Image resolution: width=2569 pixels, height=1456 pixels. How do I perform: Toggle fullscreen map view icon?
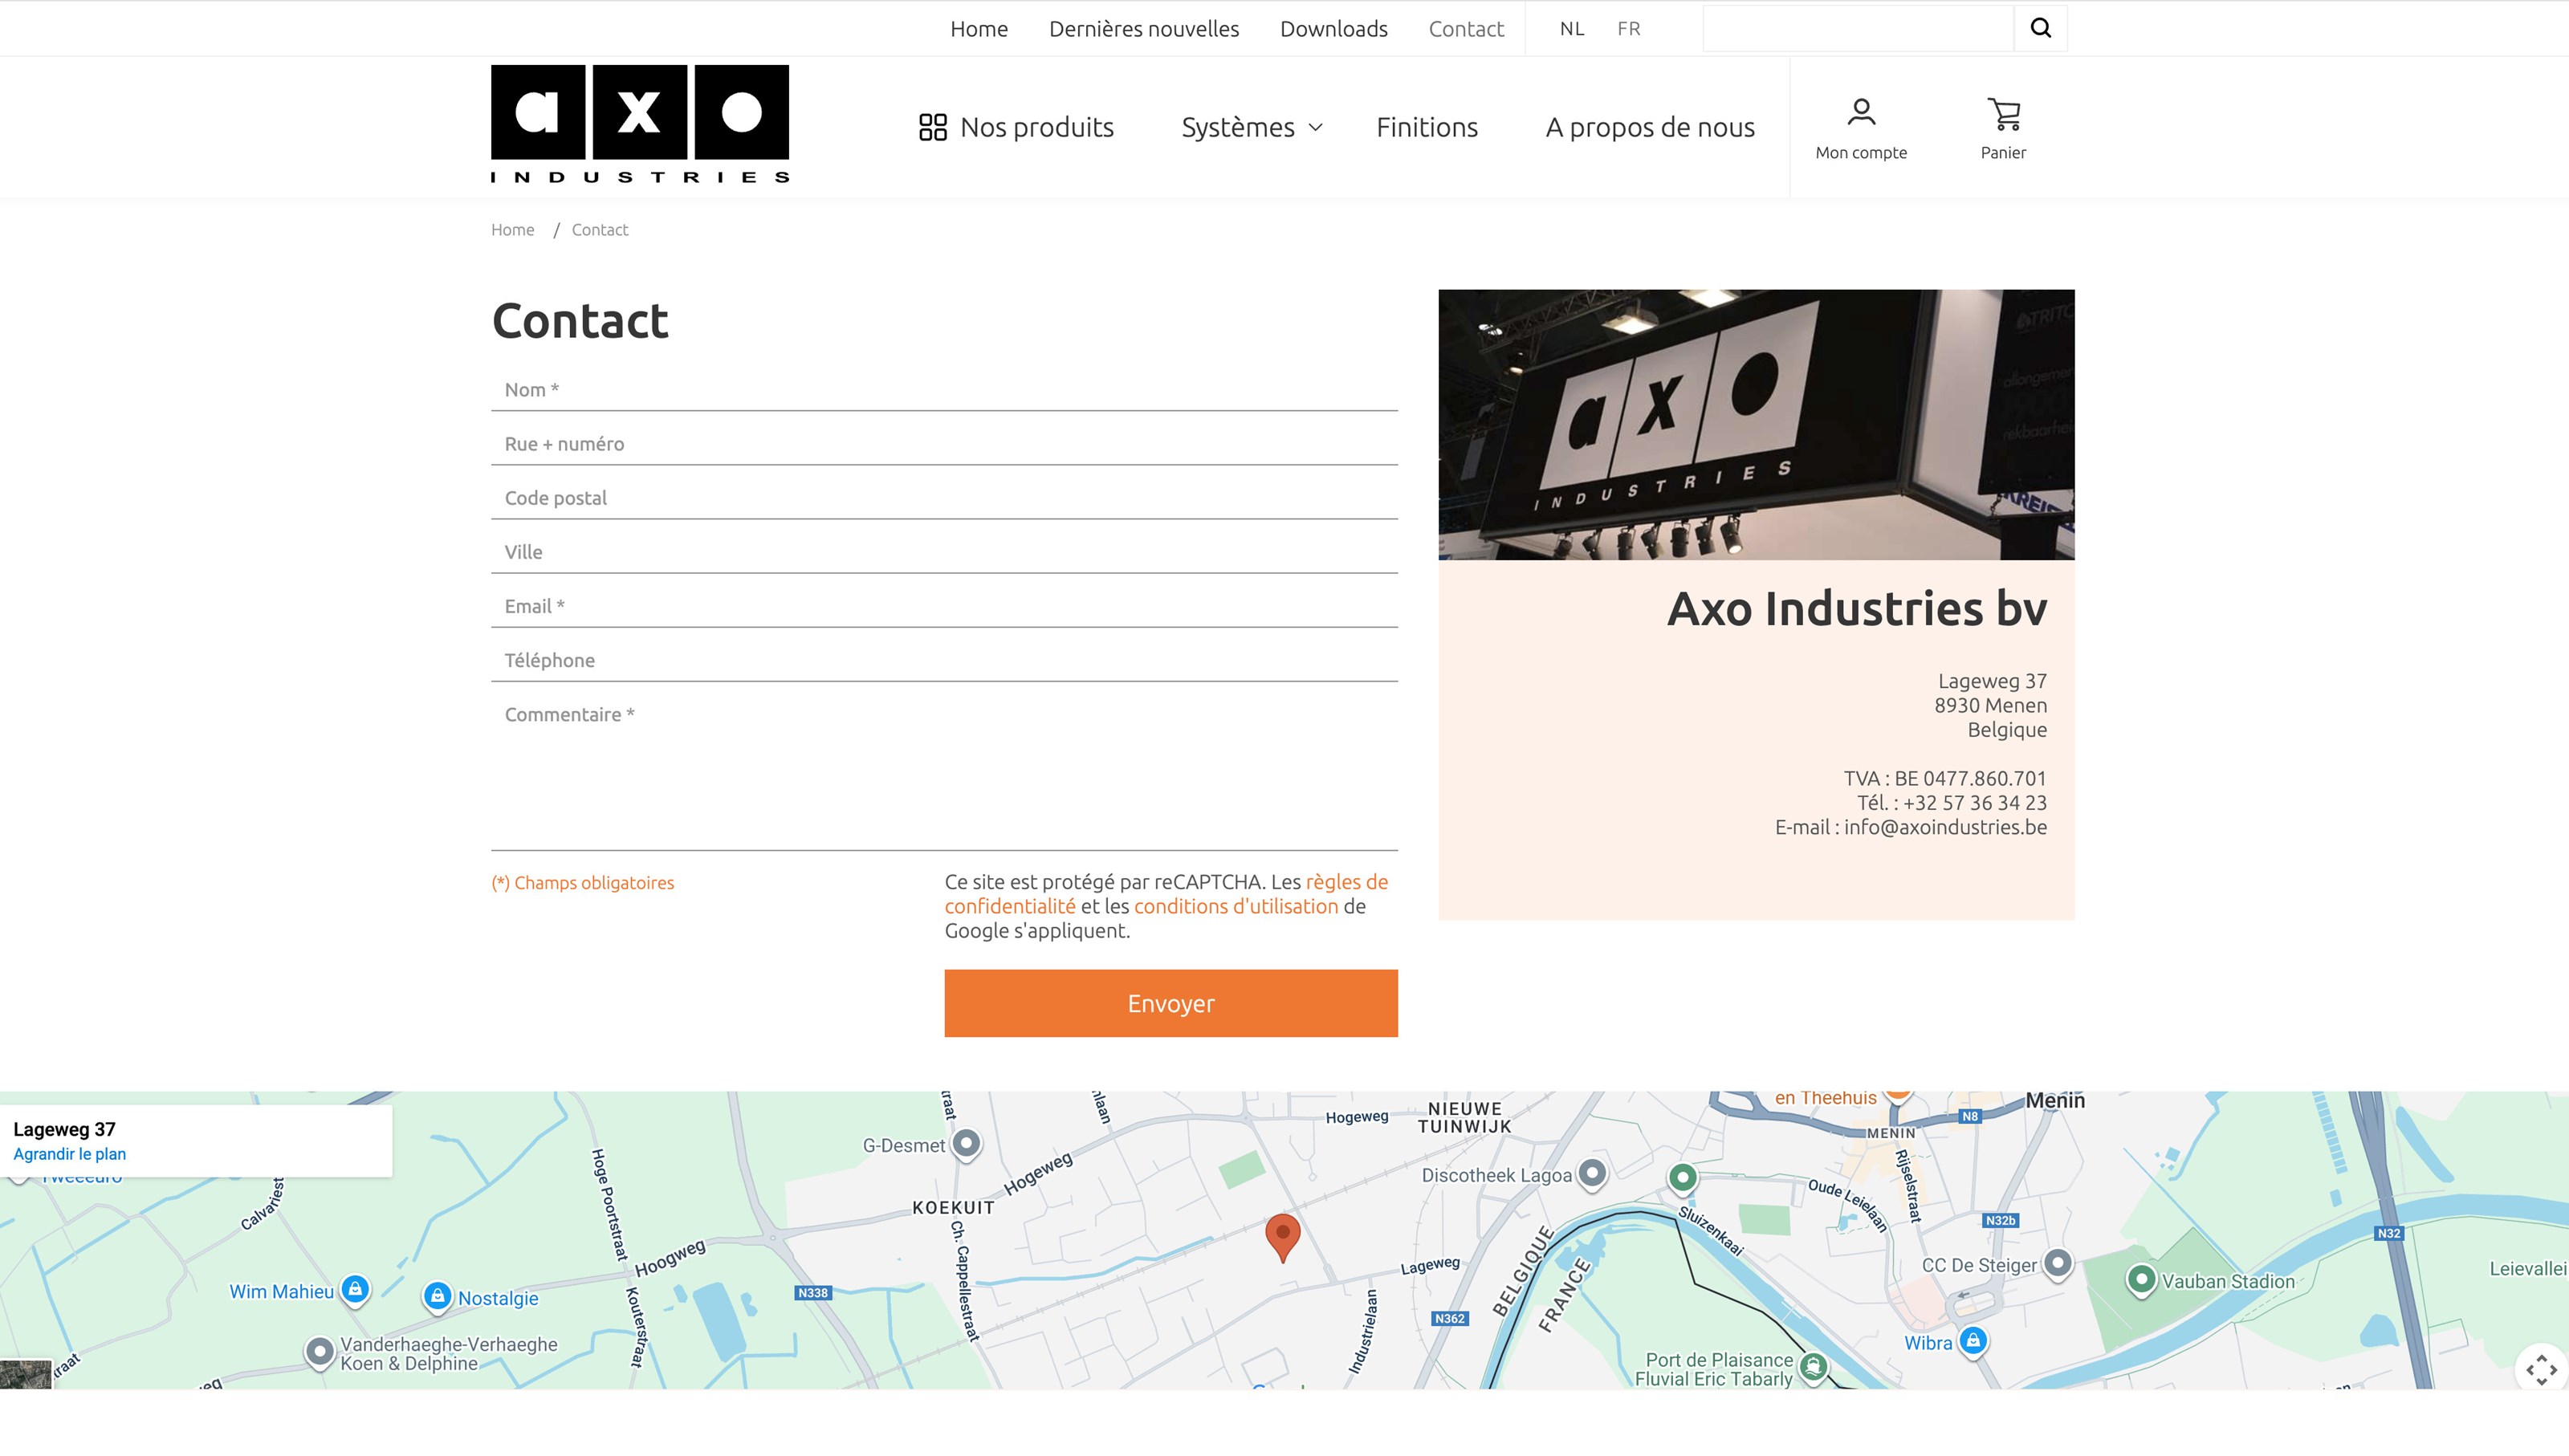(2540, 1369)
